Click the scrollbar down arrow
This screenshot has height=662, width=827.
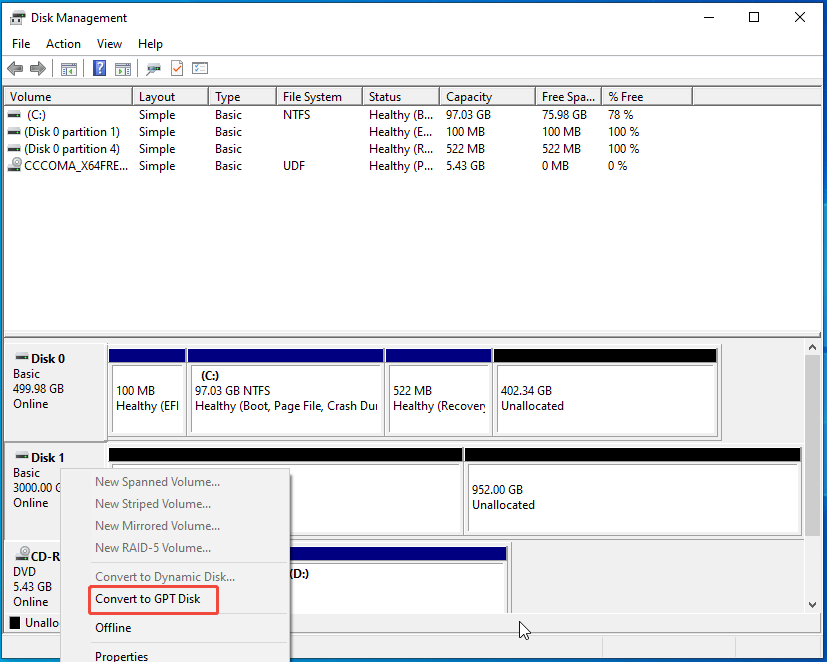click(813, 604)
